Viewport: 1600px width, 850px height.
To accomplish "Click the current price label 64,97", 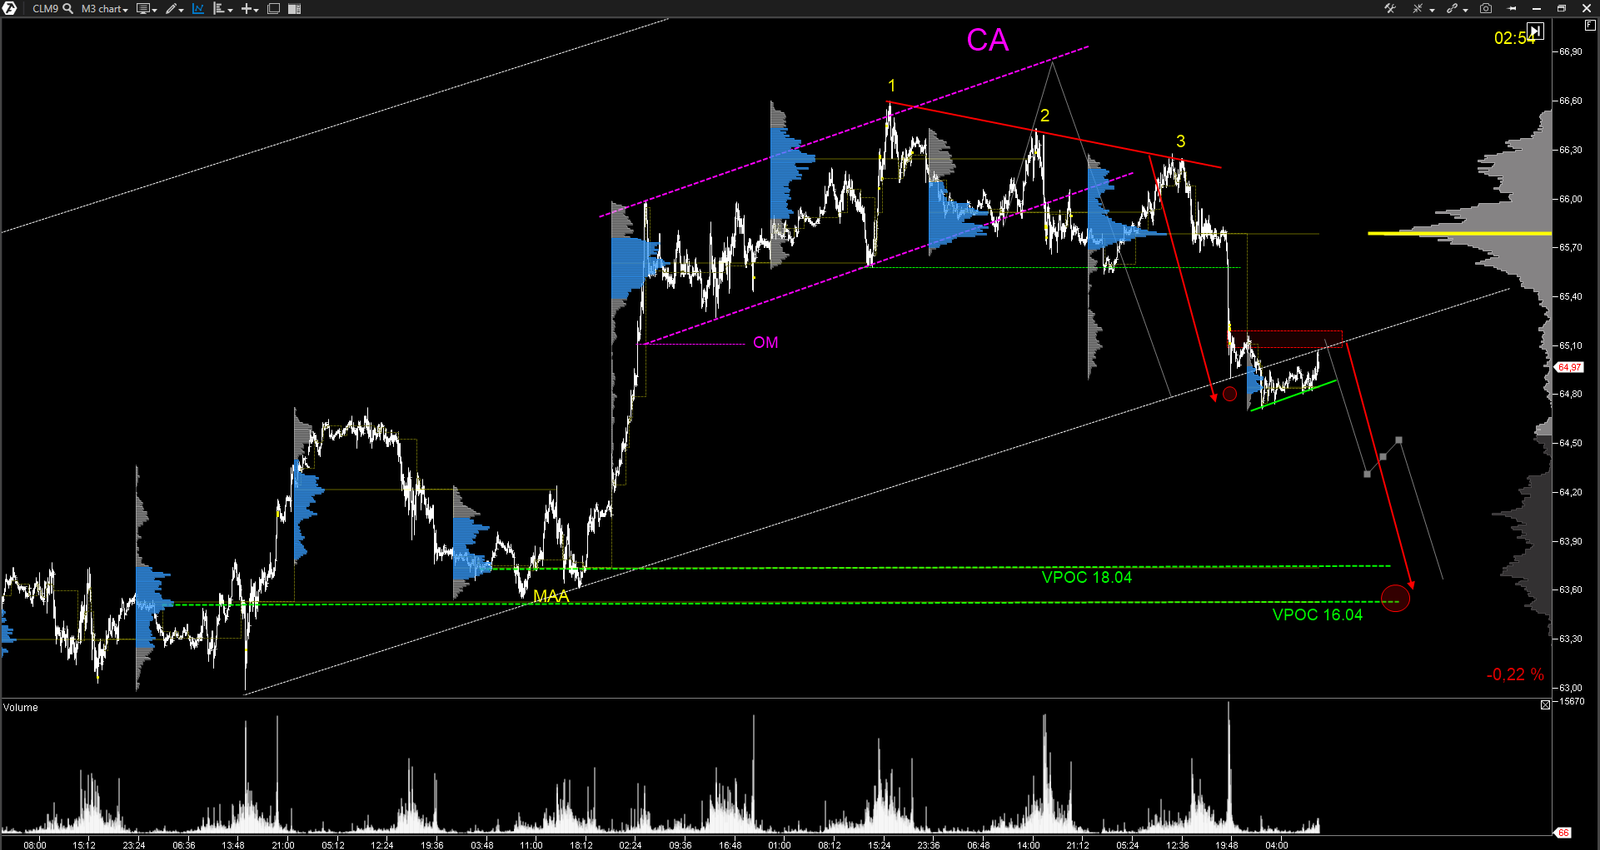I will coord(1569,367).
